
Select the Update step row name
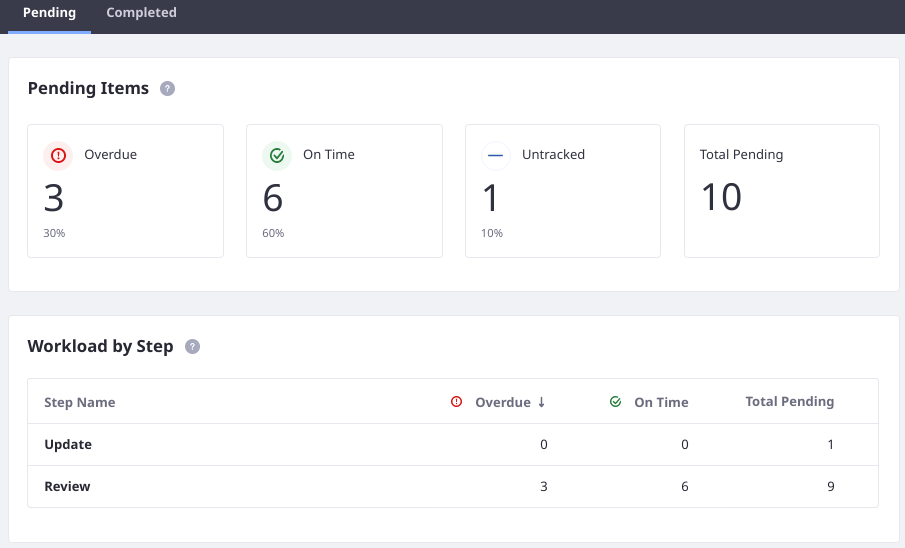(68, 445)
